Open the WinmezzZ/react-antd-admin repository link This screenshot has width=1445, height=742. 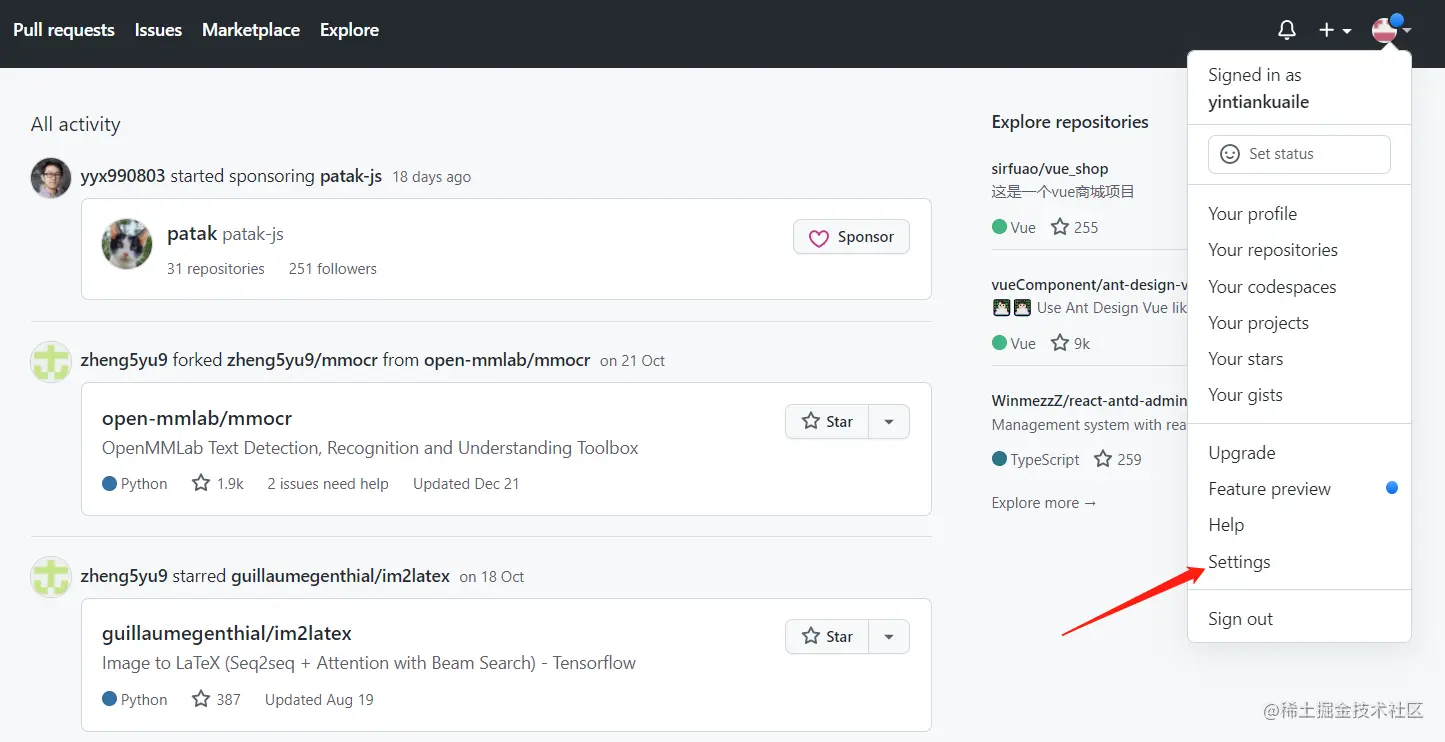pyautogui.click(x=1089, y=401)
